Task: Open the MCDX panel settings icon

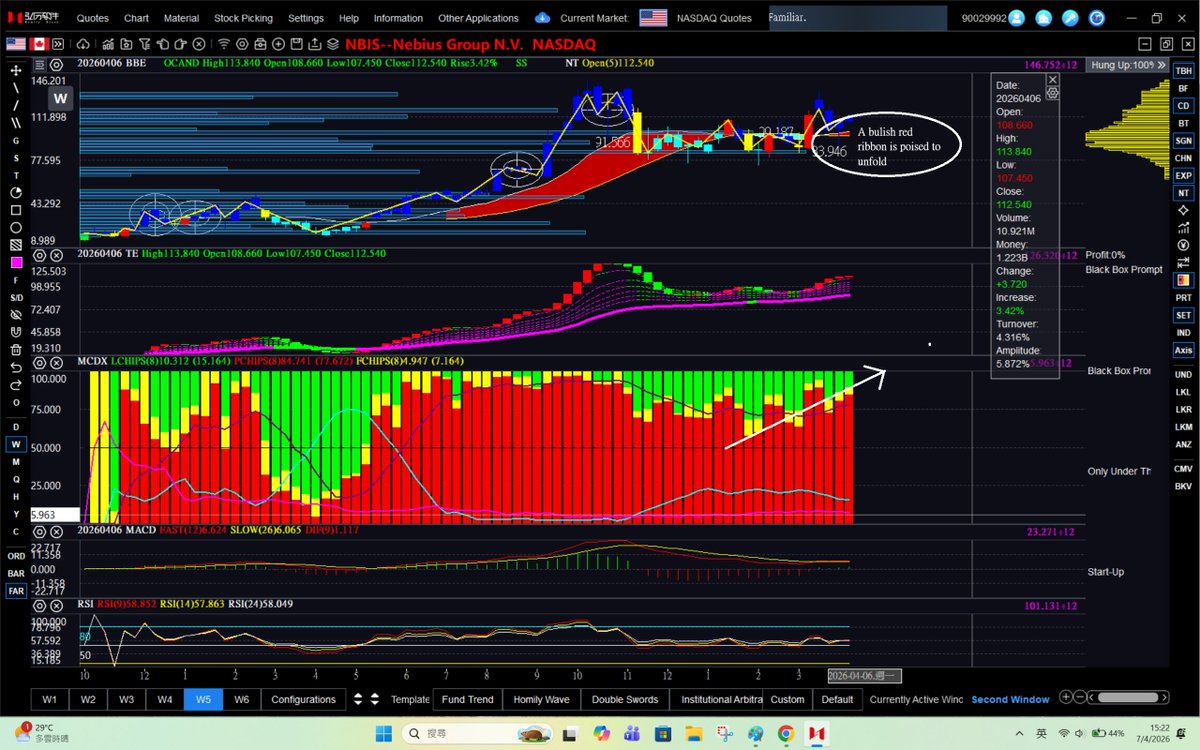Action: (x=39, y=361)
